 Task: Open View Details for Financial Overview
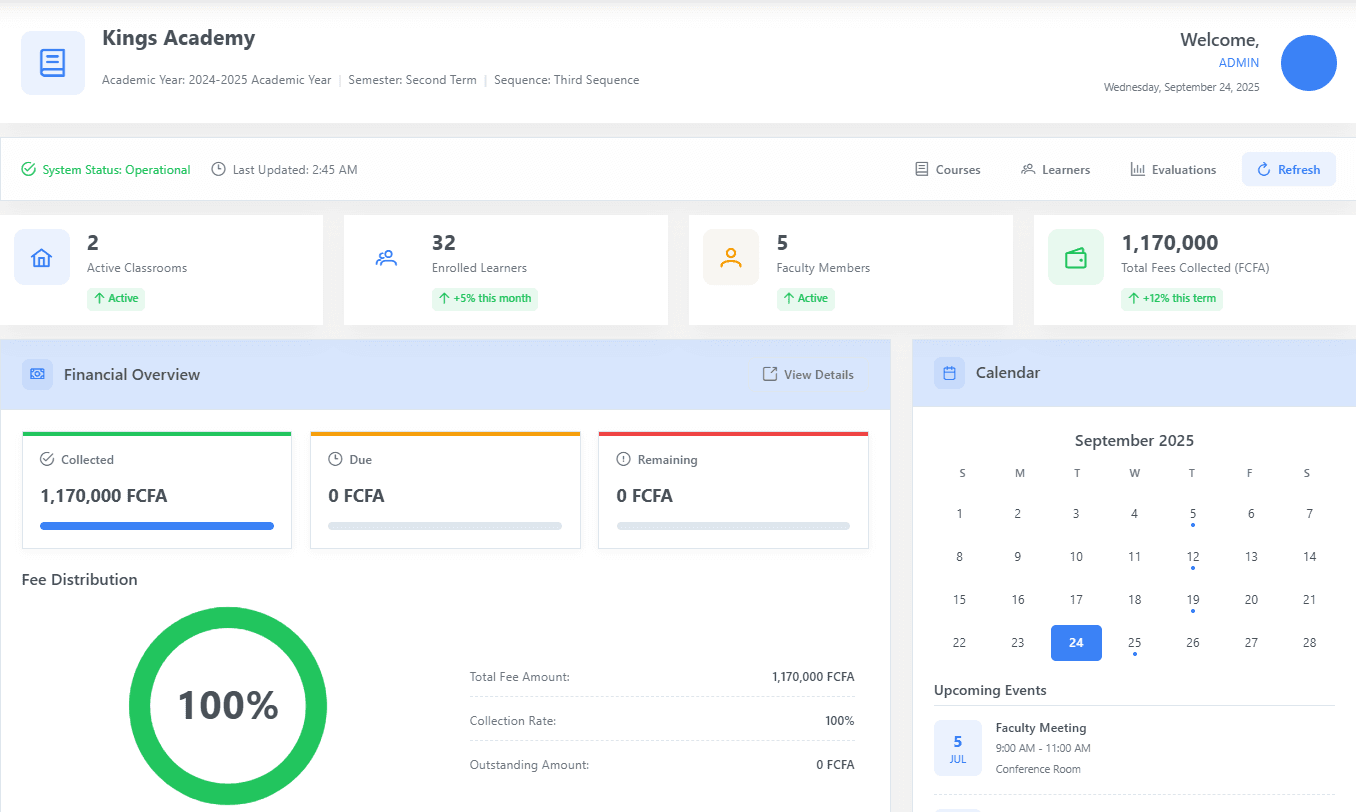click(x=808, y=375)
